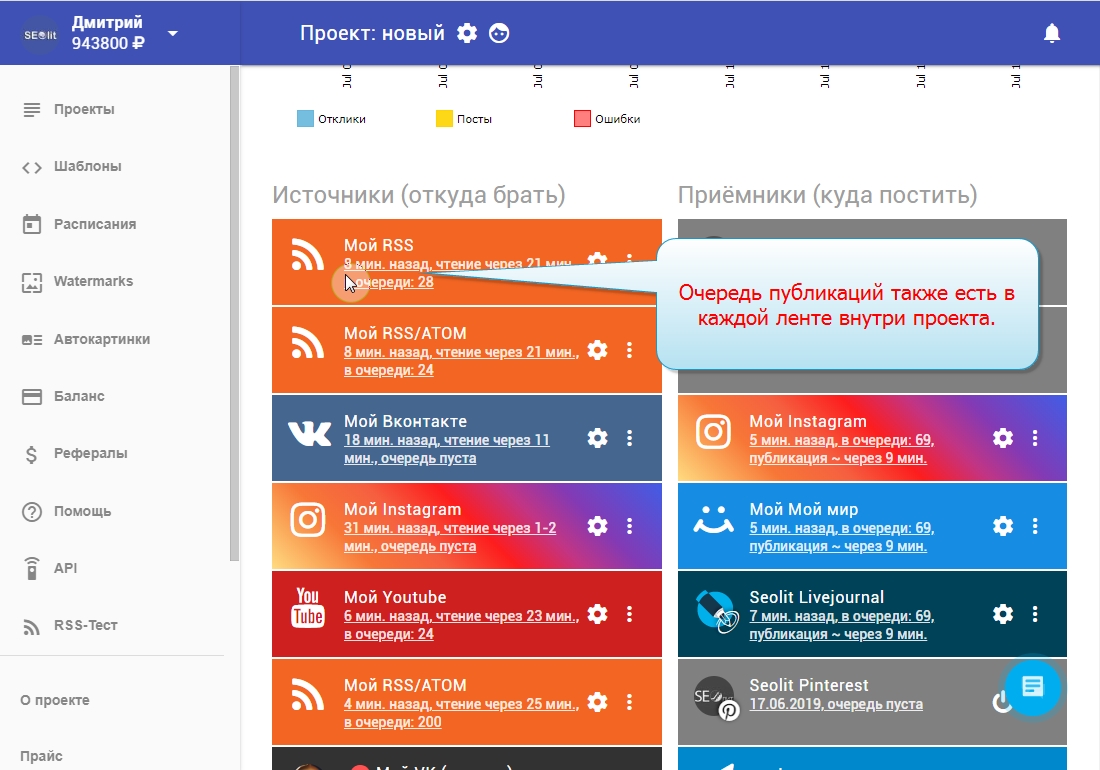The height and width of the screenshot is (770, 1100).
Task: Open settings gear for Seolit Livejournal receiver
Action: pyautogui.click(x=1002, y=614)
